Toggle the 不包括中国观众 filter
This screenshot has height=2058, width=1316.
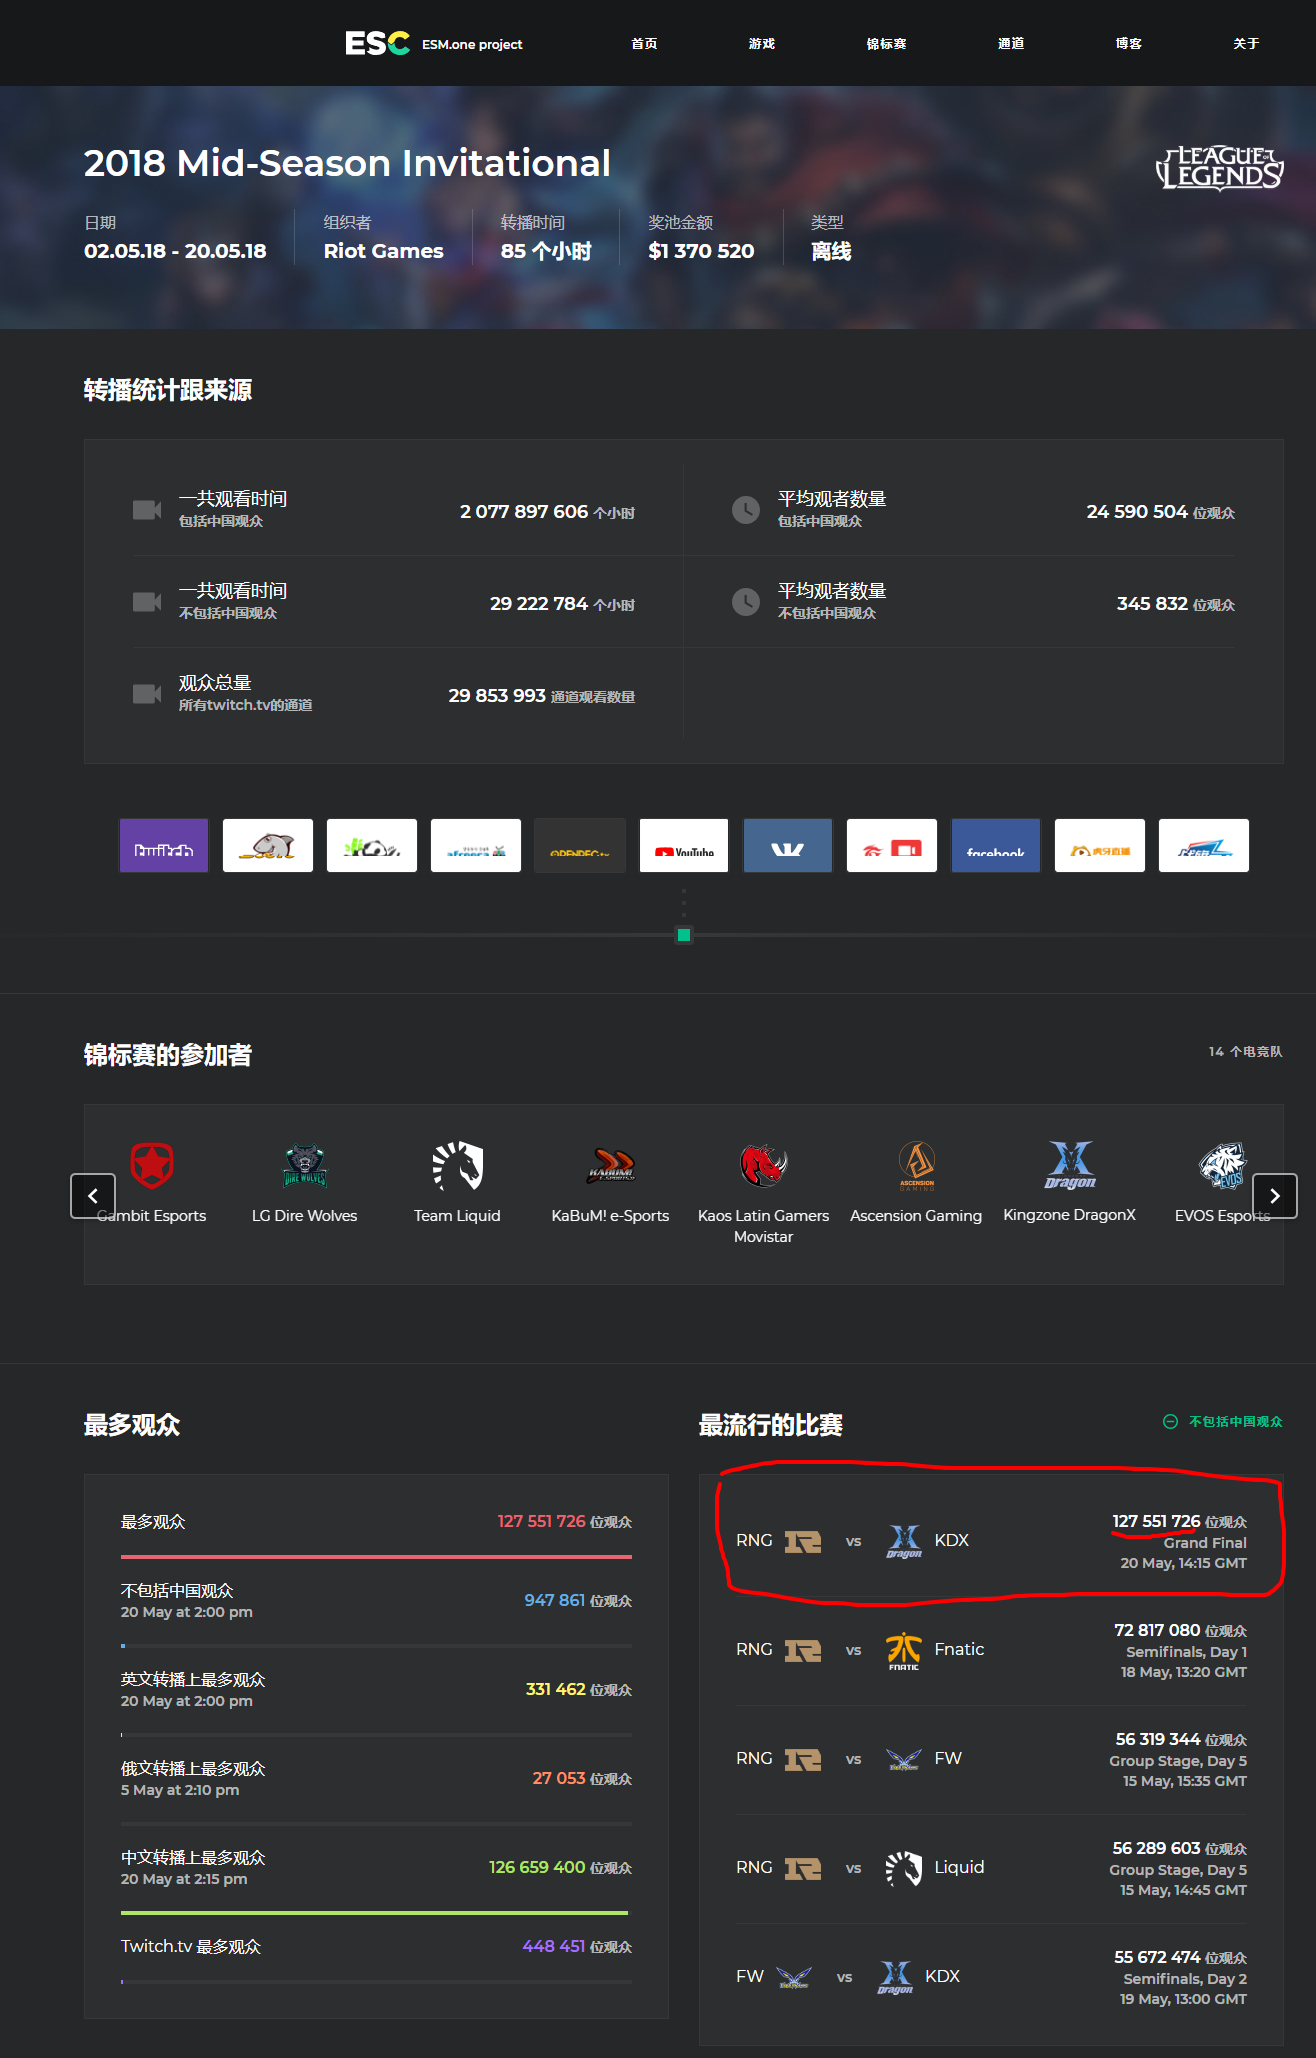[1222, 1422]
